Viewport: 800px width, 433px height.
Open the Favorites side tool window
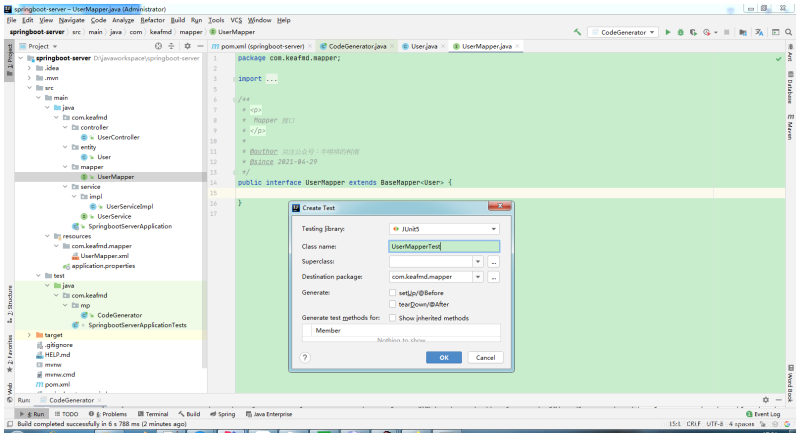(x=10, y=353)
